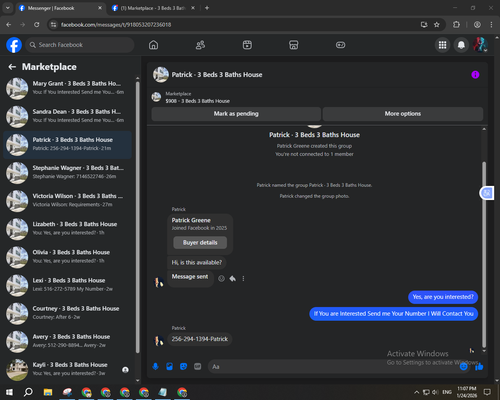Go back in browser history
The image size is (500, 400).
[x=9, y=25]
